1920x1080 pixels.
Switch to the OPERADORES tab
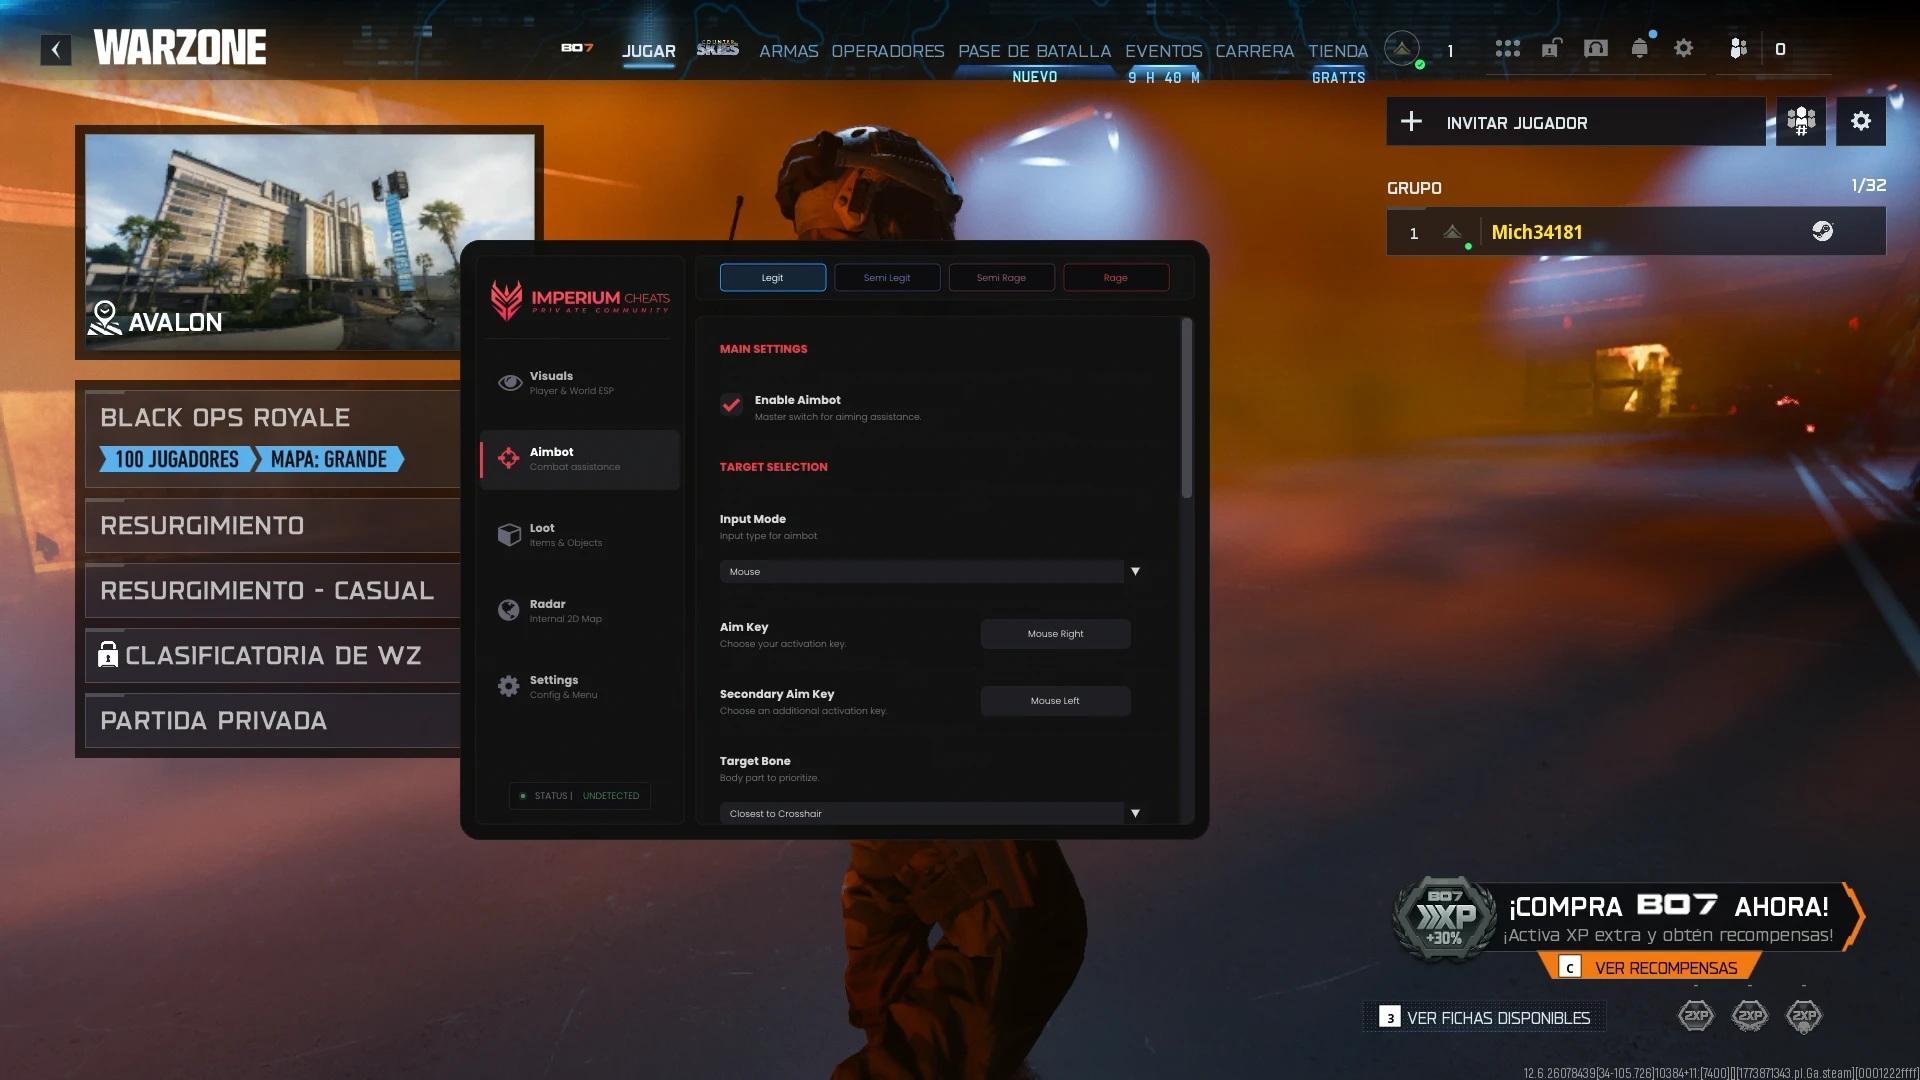coord(888,51)
